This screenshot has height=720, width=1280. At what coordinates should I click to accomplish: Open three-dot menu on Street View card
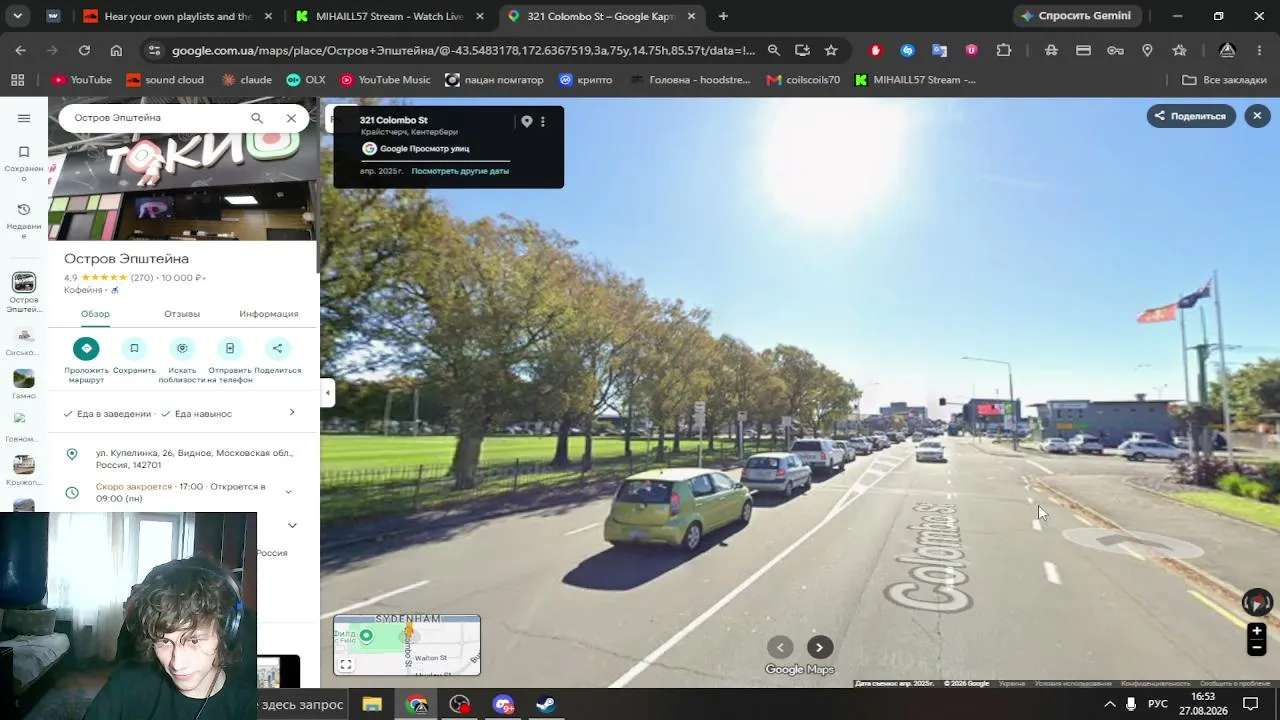[543, 121]
